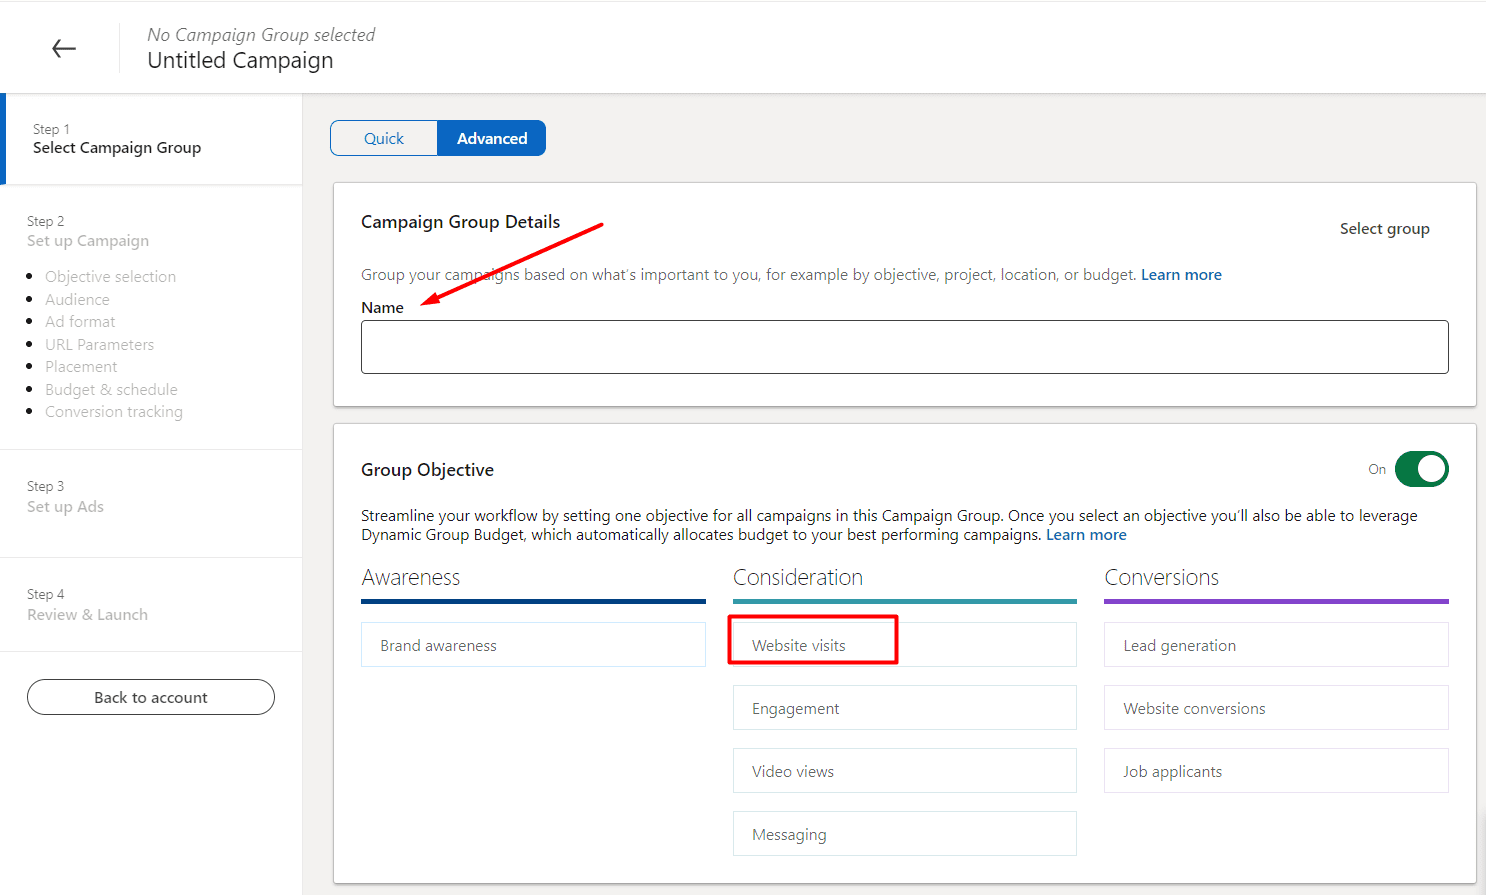The image size is (1486, 895).
Task: Click Budget & schedule in sidebar
Action: [111, 390]
